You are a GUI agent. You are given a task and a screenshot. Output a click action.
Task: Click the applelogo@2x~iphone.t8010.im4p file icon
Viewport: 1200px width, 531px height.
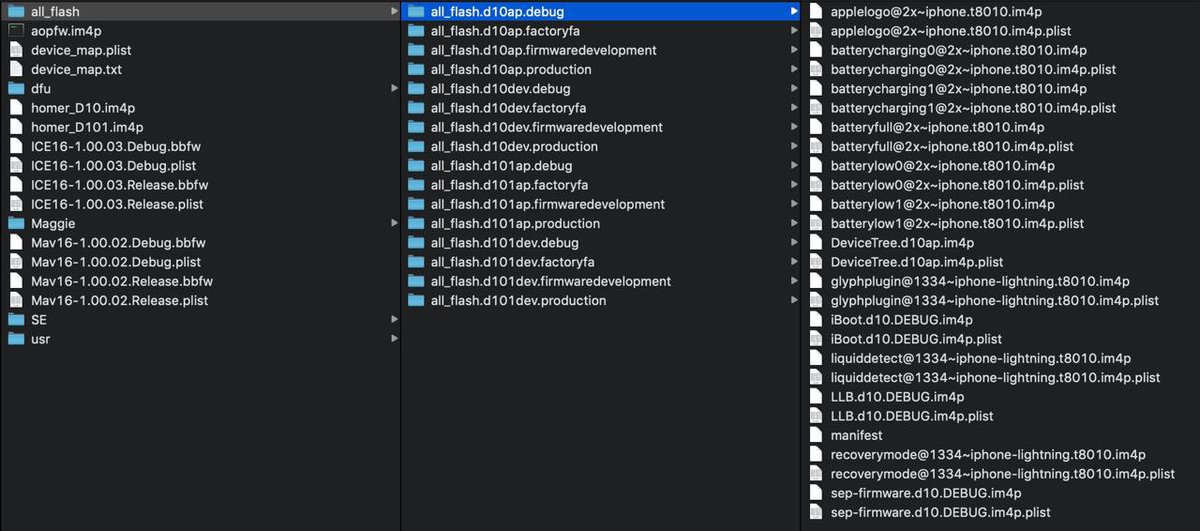815,11
